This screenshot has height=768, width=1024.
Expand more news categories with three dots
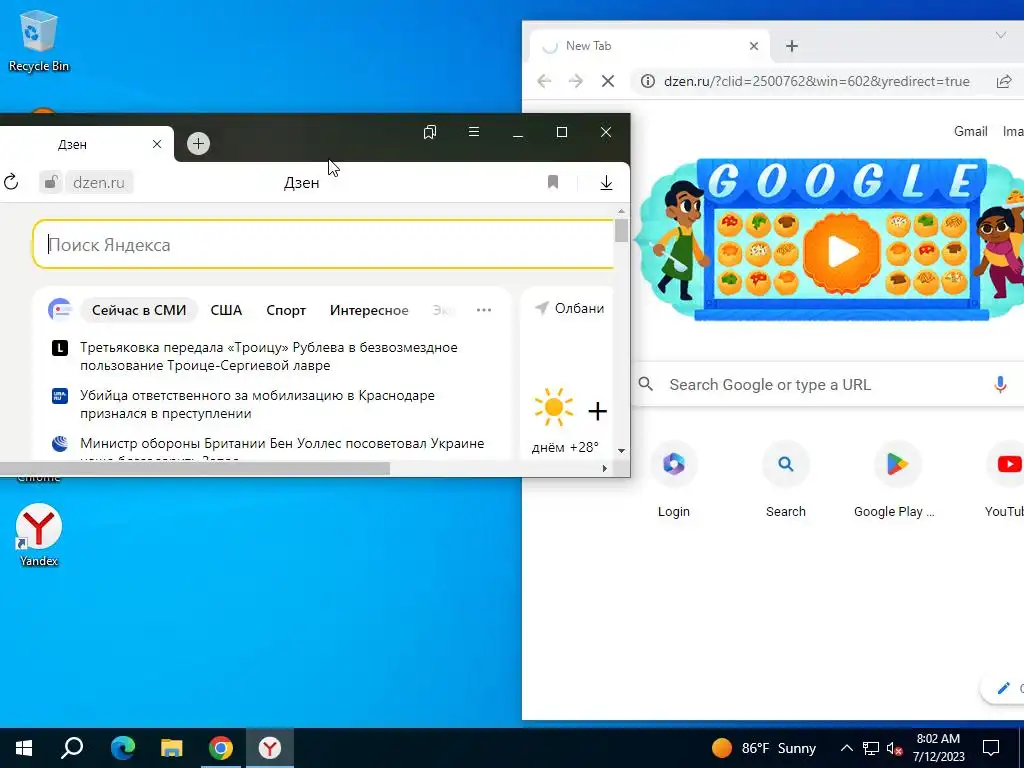484,310
